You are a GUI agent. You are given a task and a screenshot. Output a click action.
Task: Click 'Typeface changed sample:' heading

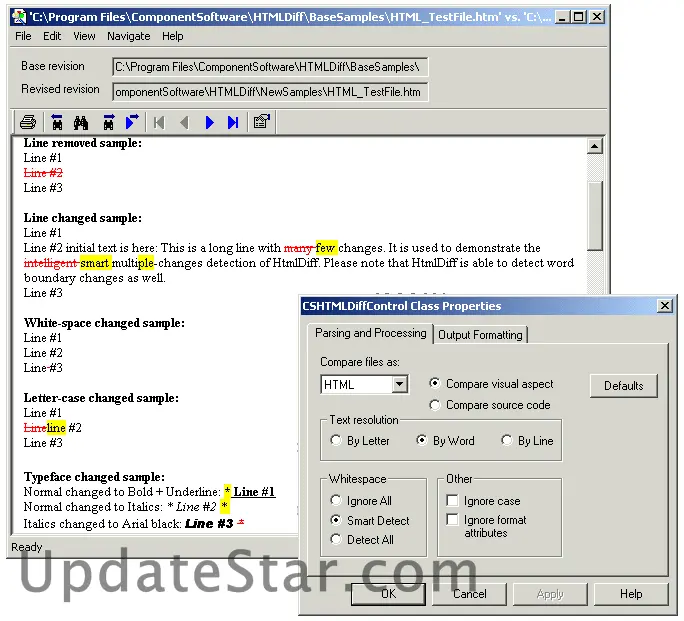(x=94, y=477)
